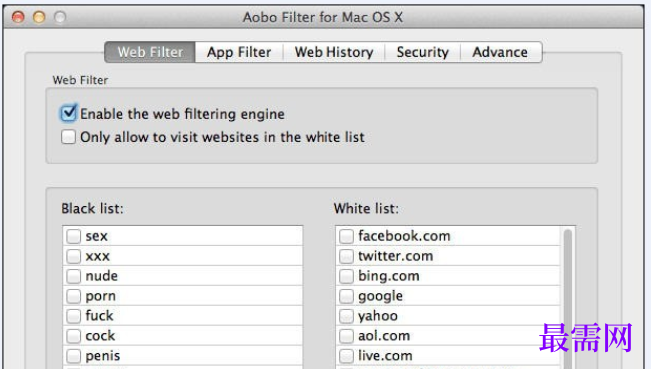Switch to the Security tab

click(423, 52)
